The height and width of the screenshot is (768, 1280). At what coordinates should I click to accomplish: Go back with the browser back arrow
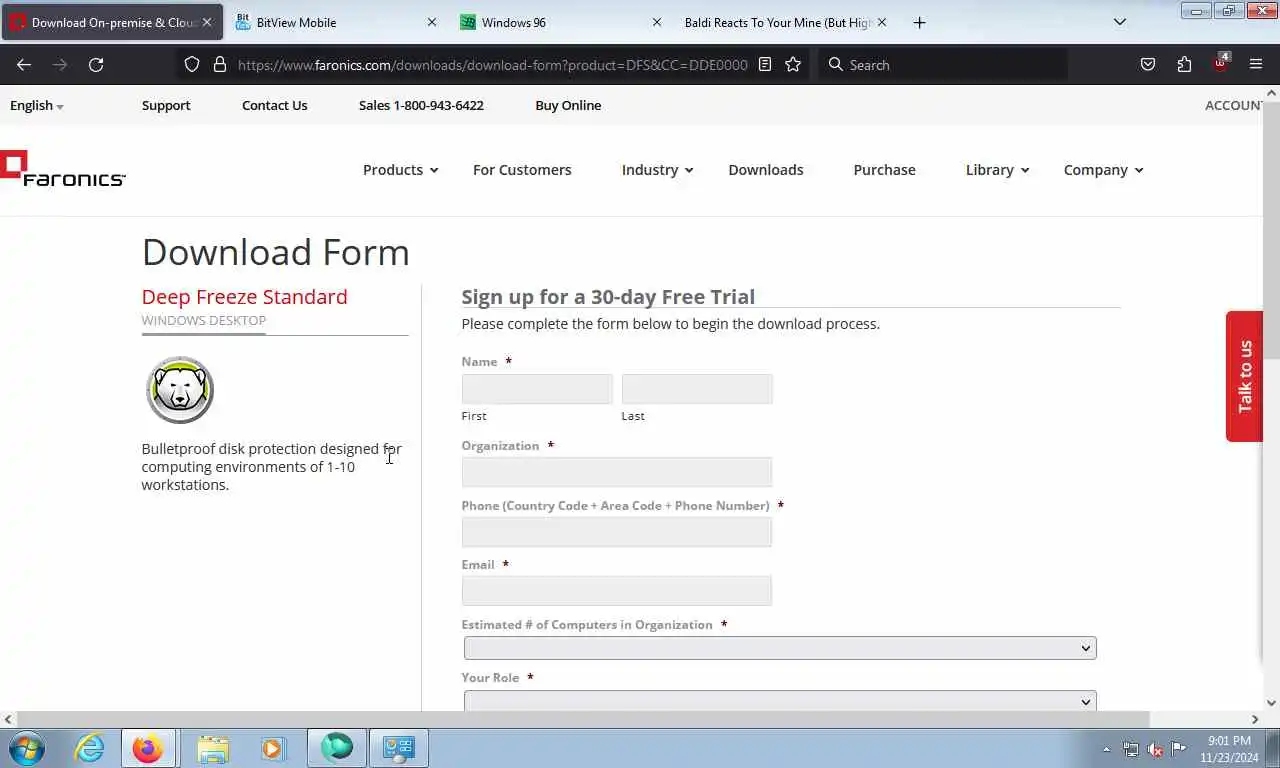pyautogui.click(x=24, y=64)
